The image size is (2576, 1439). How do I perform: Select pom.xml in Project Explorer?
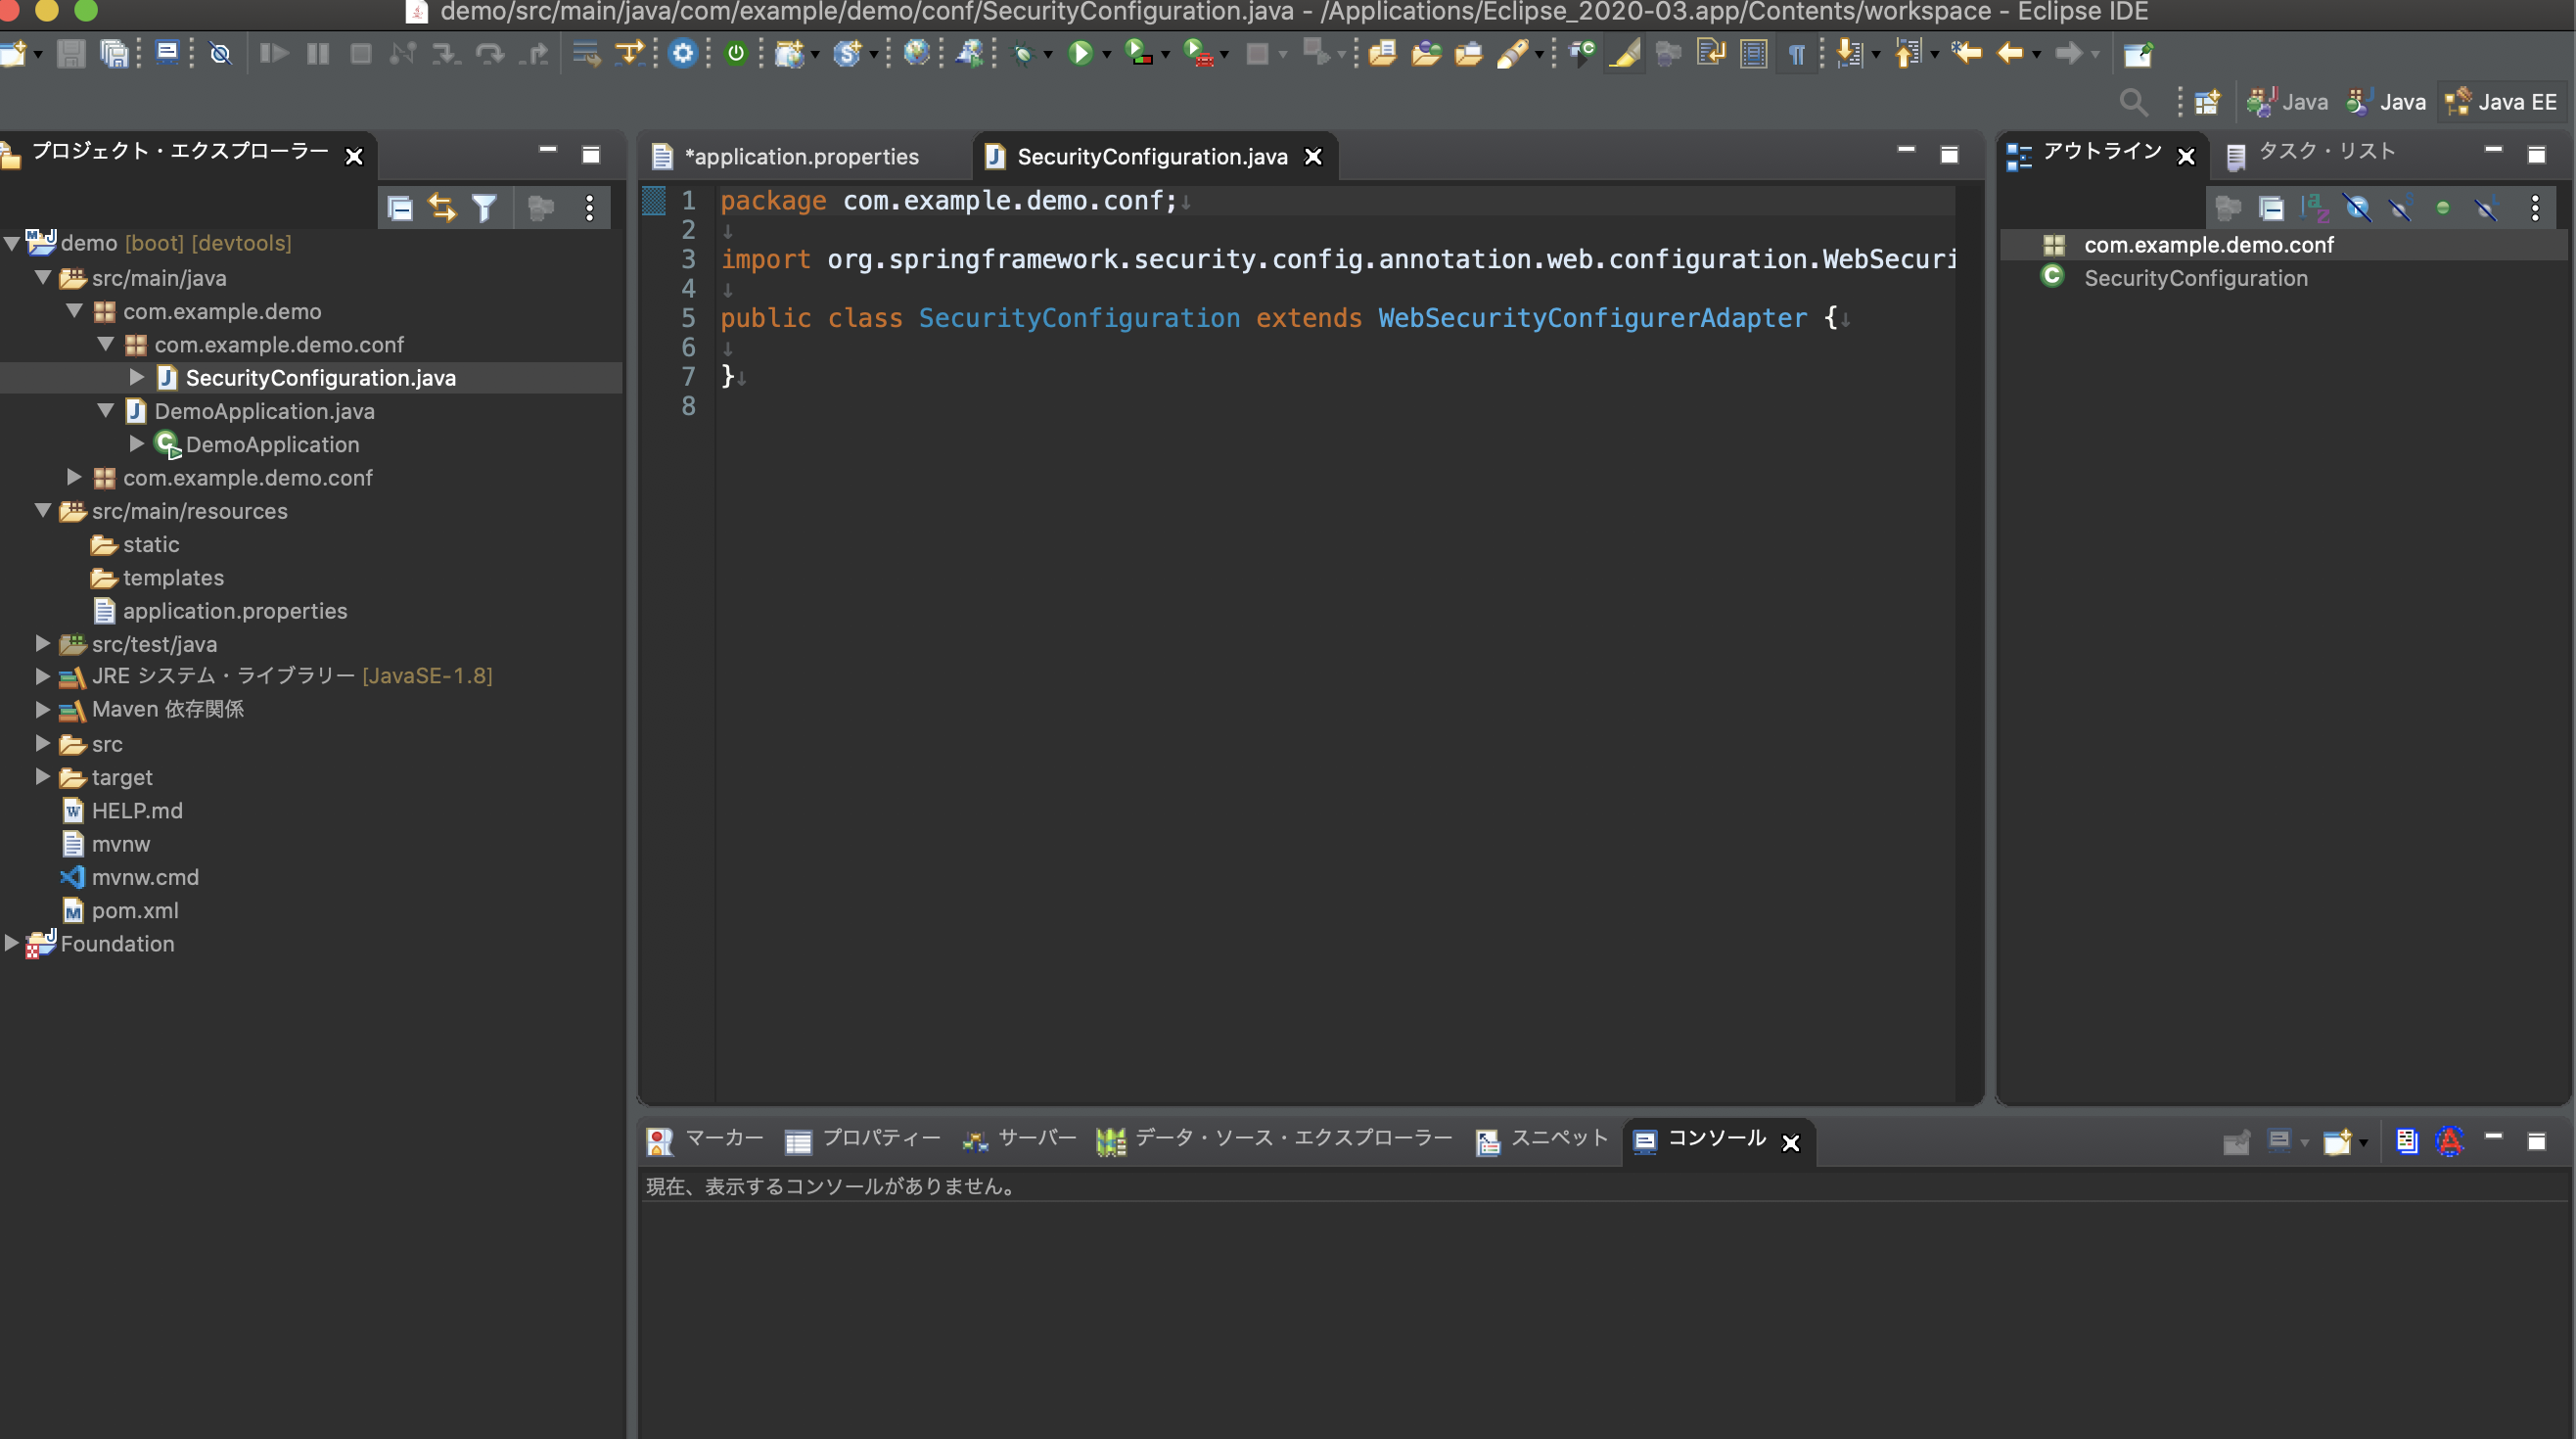coord(135,911)
